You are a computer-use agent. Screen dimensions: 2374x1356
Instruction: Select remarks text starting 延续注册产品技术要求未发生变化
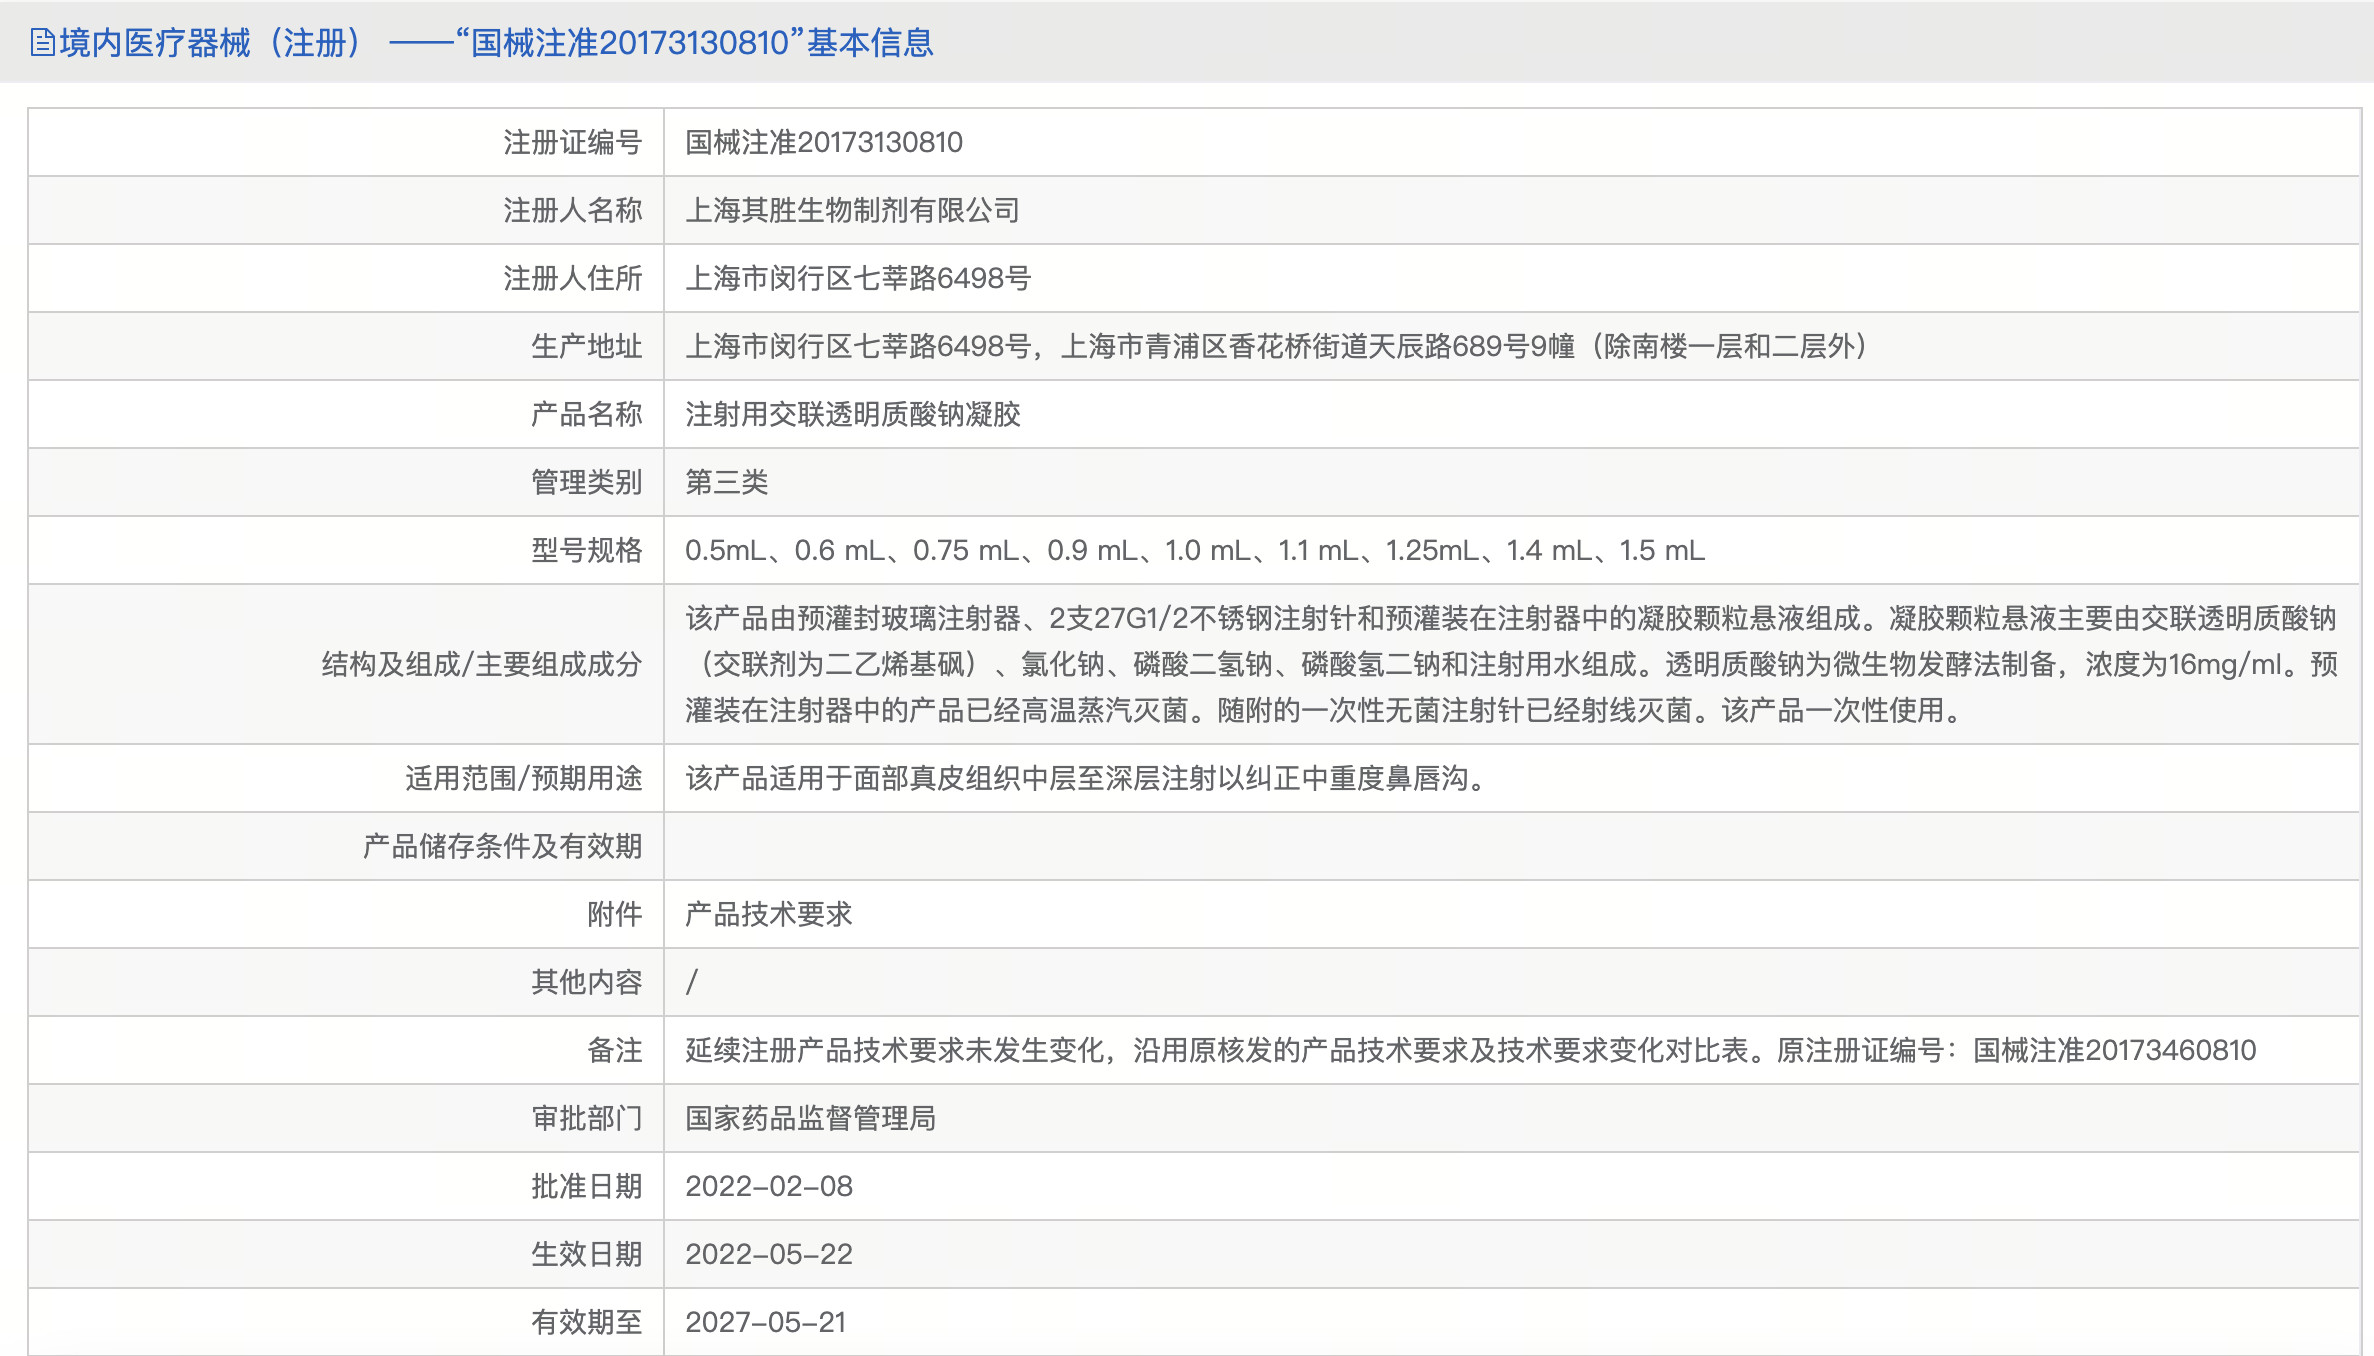1471,1051
